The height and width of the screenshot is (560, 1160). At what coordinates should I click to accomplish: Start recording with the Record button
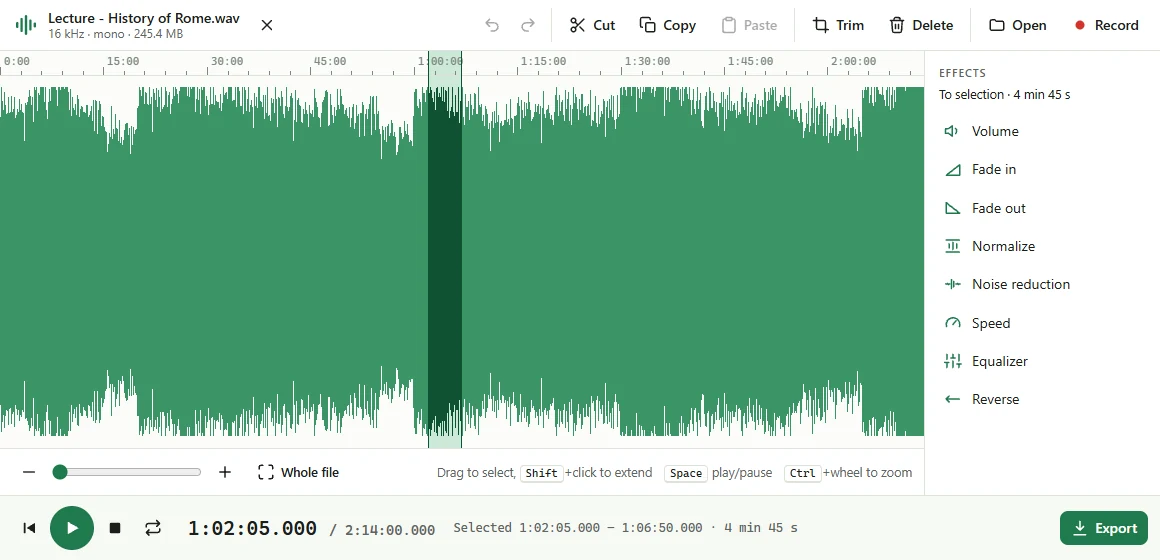[x=1106, y=25]
